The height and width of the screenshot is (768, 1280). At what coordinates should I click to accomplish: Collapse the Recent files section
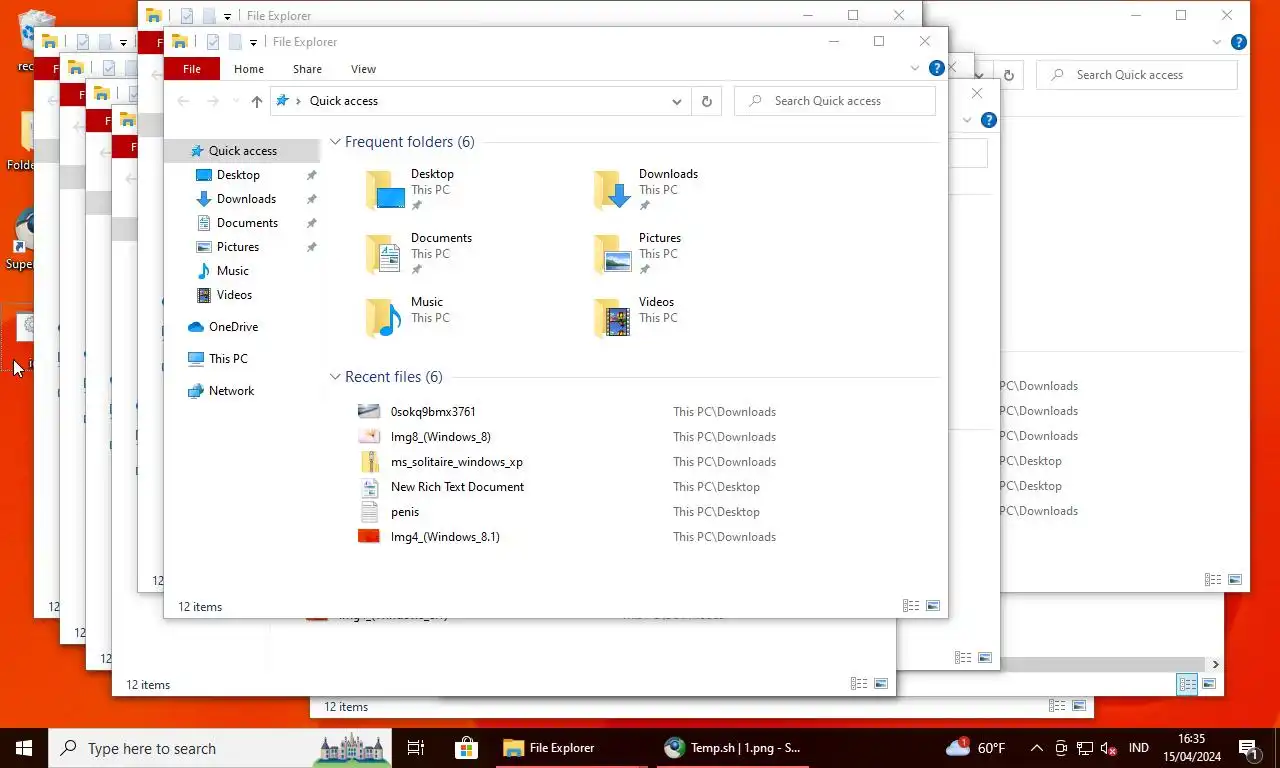tap(336, 377)
